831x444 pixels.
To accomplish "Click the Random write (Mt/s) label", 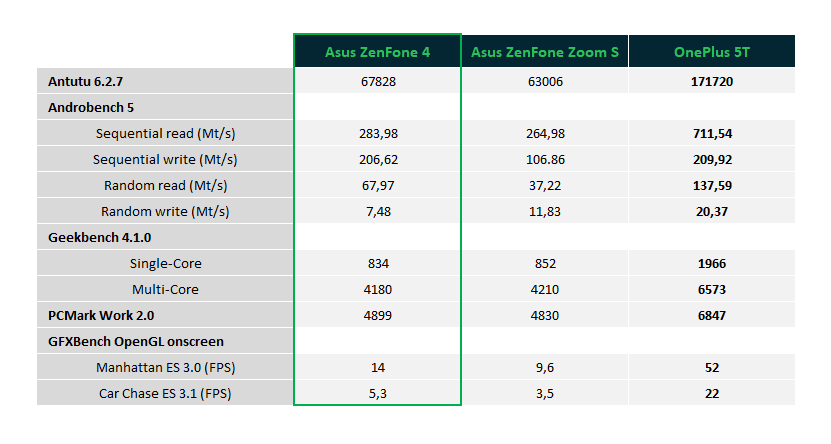I will pyautogui.click(x=165, y=211).
